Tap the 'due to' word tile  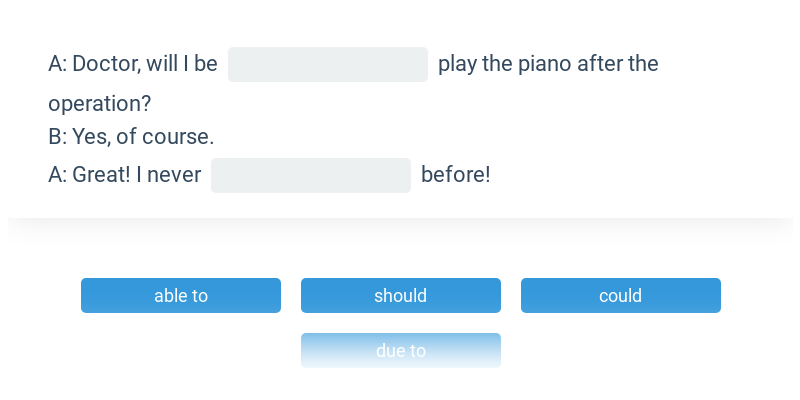click(x=401, y=351)
